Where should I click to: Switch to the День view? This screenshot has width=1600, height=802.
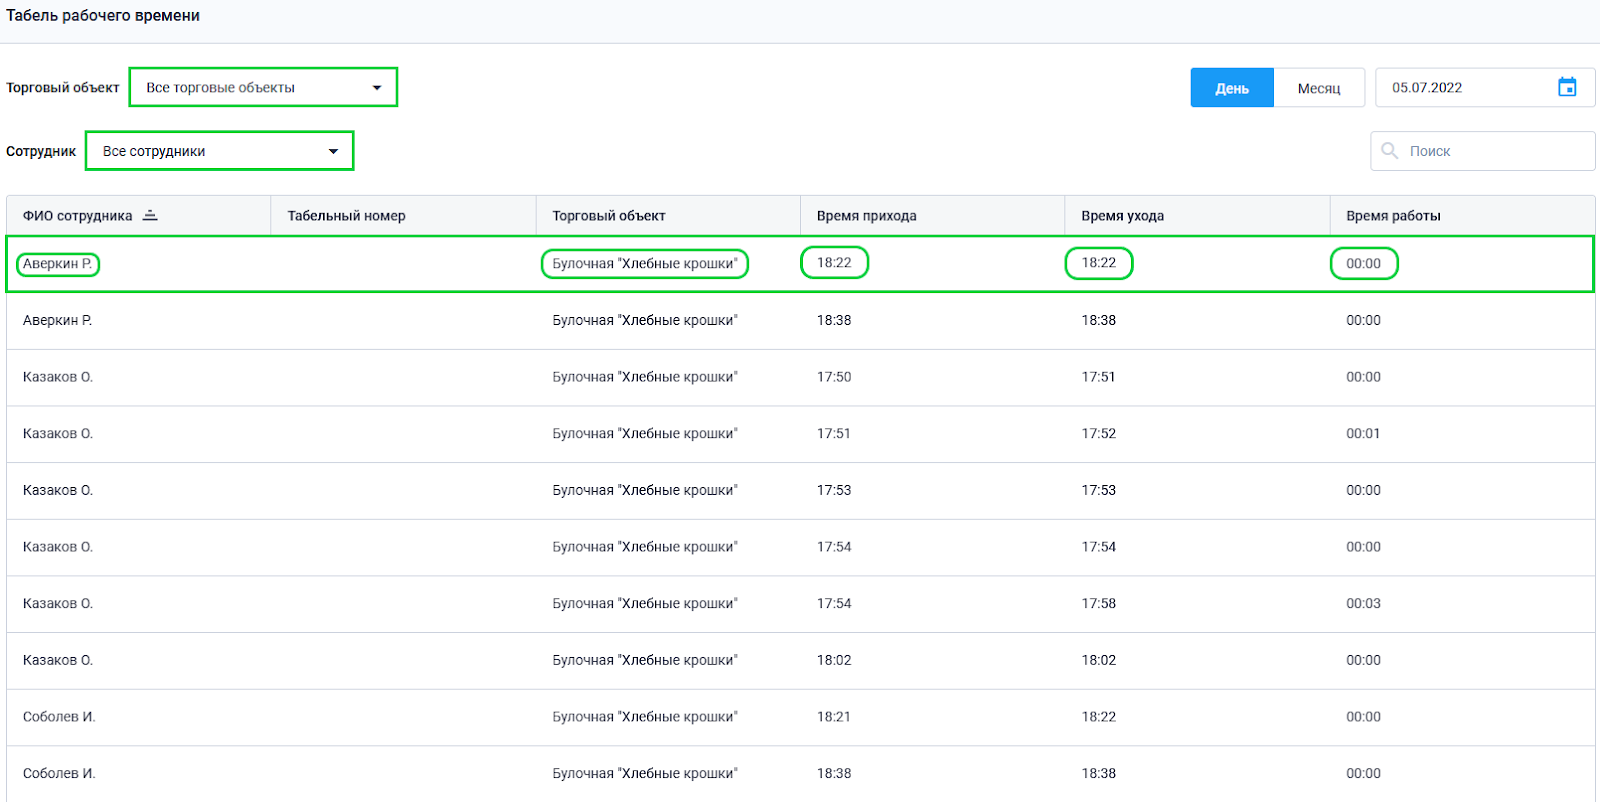coord(1231,88)
